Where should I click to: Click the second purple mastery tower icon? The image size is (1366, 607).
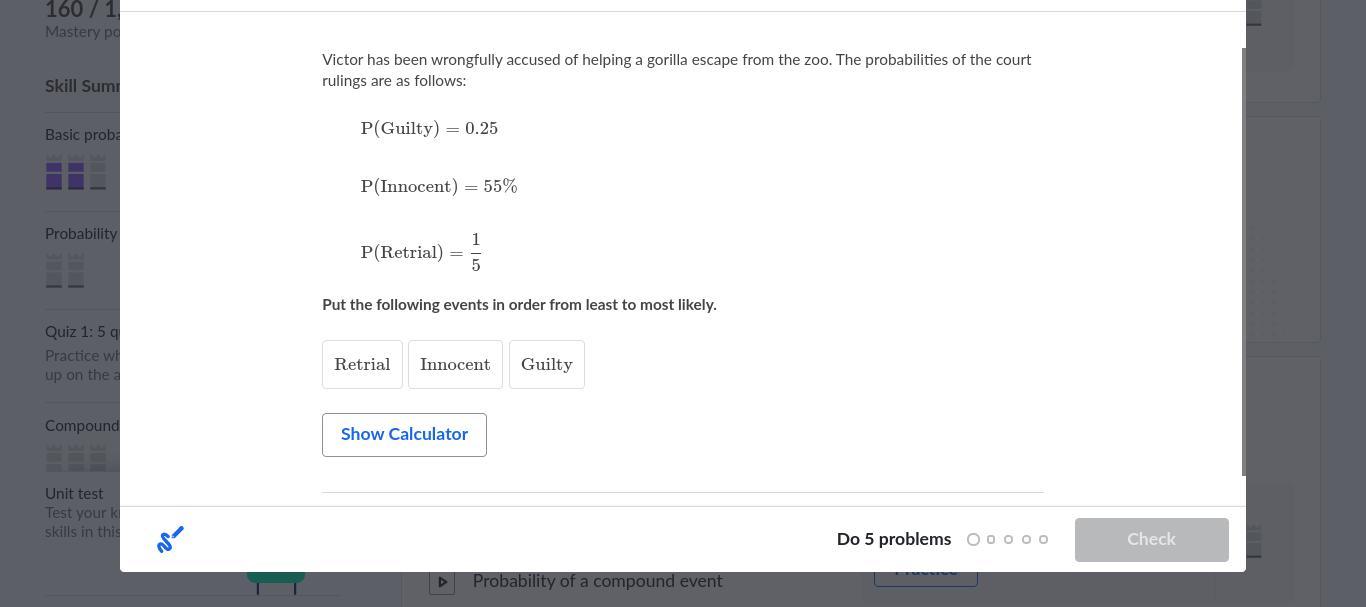76,175
